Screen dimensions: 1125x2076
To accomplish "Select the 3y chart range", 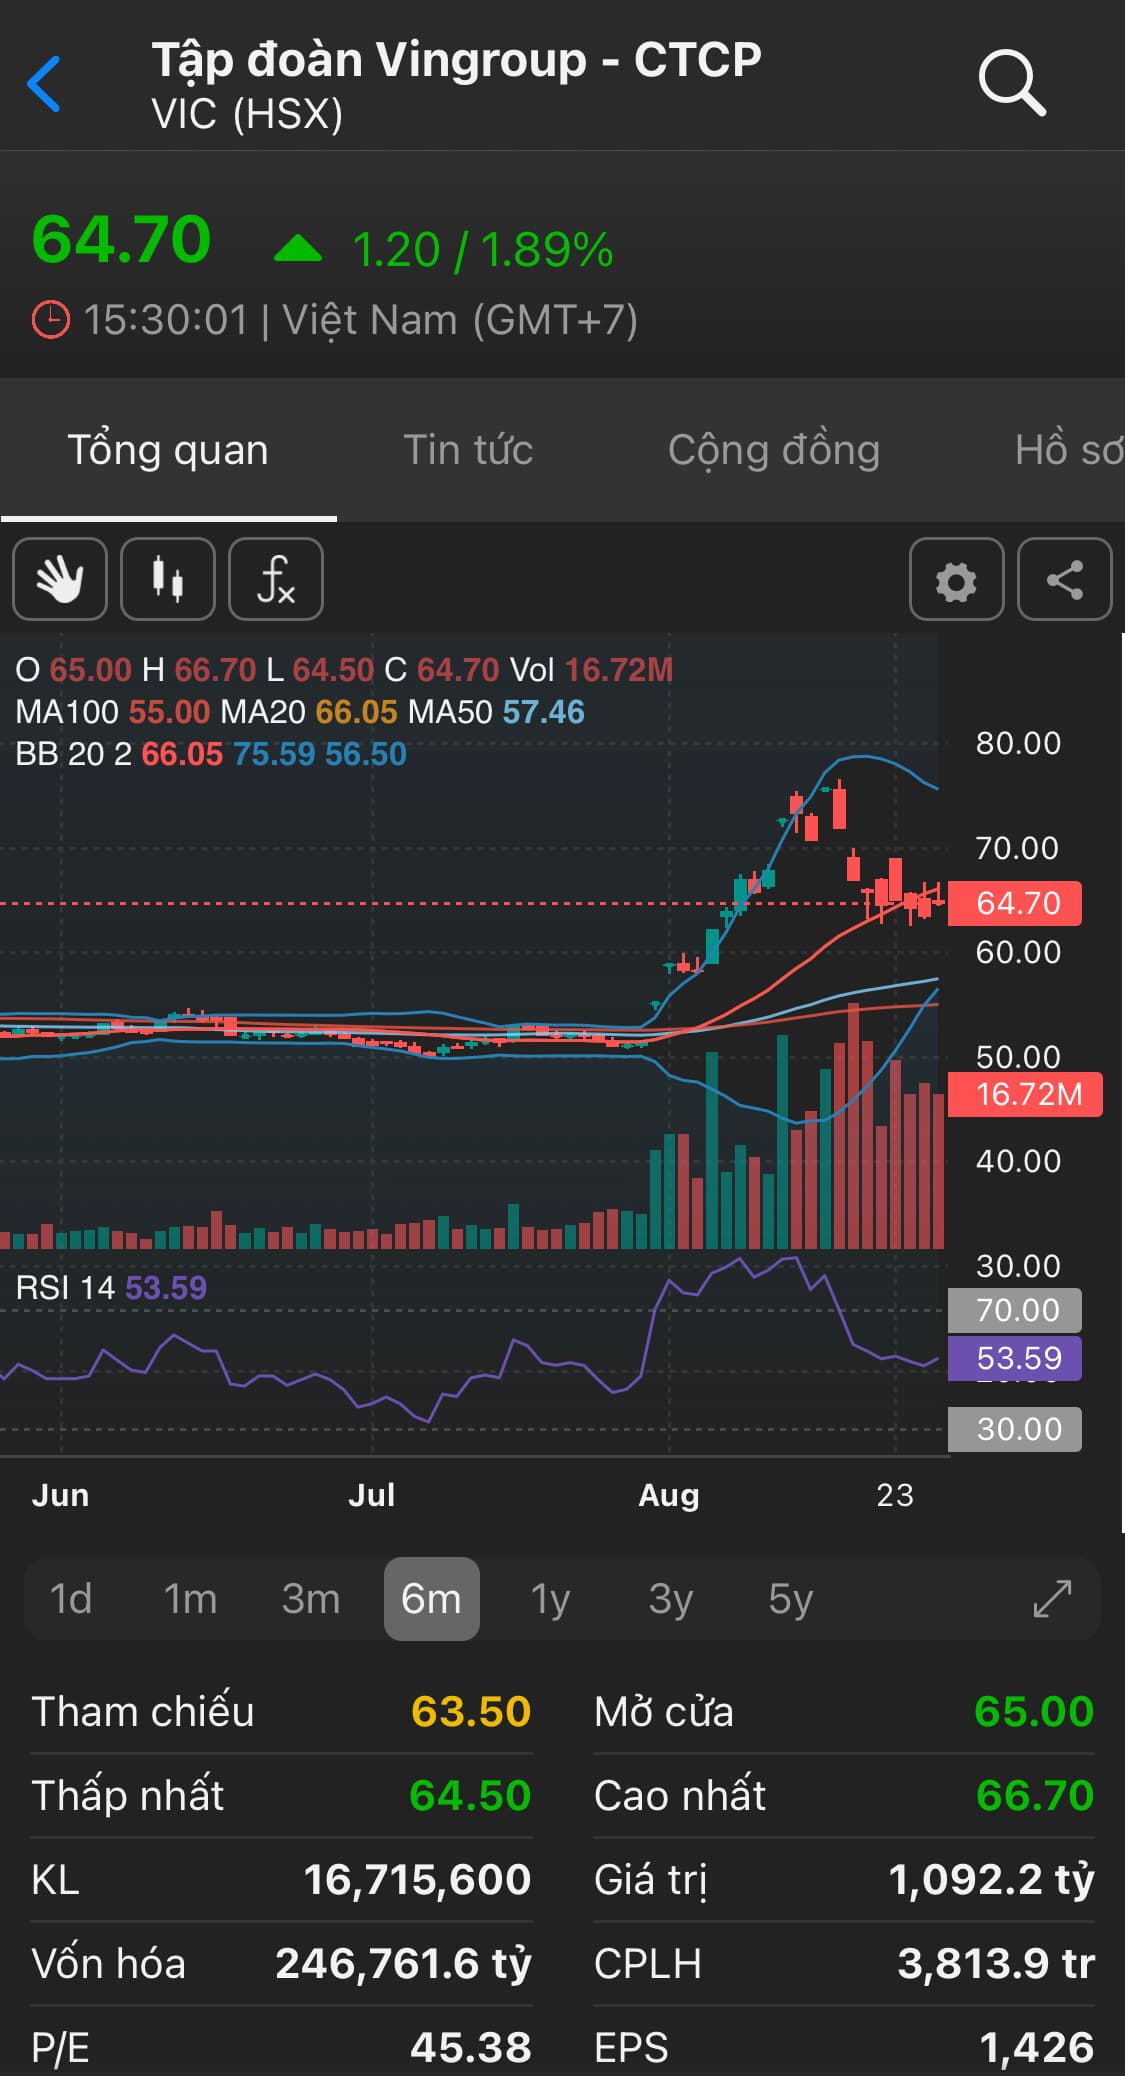I will click(x=670, y=1598).
